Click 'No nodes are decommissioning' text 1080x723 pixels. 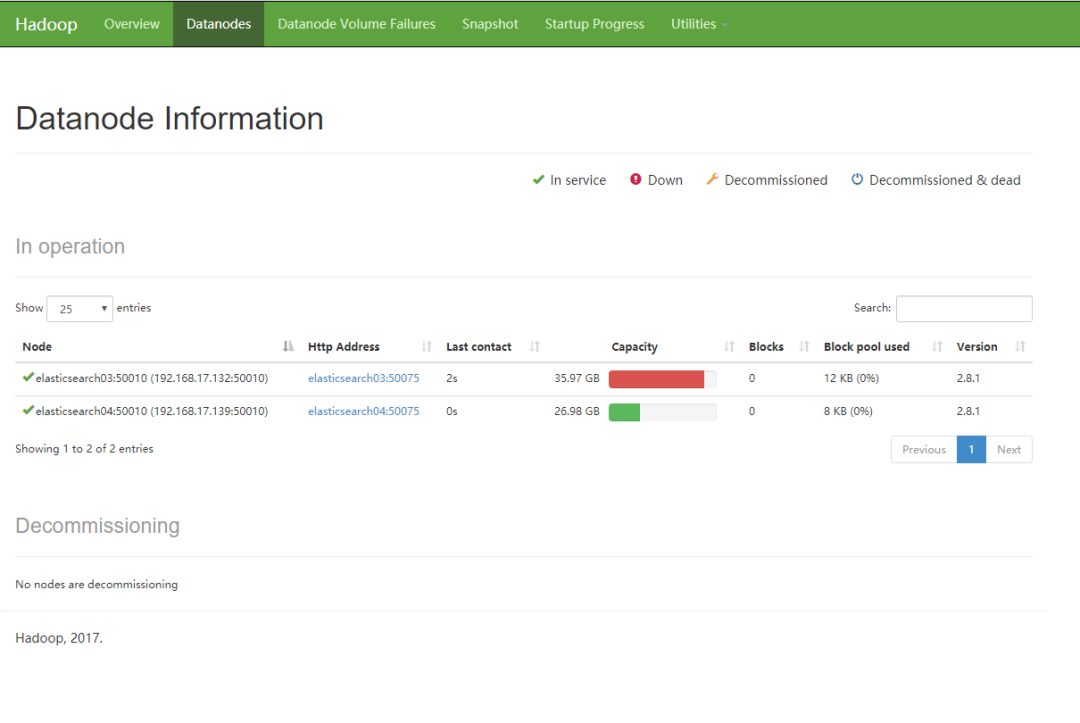(96, 585)
